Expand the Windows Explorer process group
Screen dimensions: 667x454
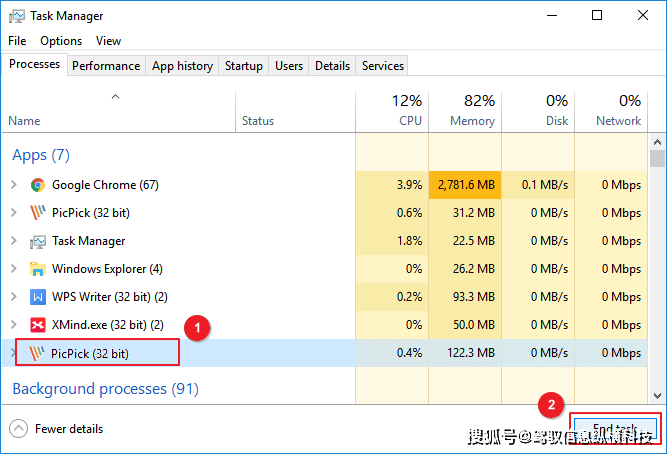[x=13, y=269]
